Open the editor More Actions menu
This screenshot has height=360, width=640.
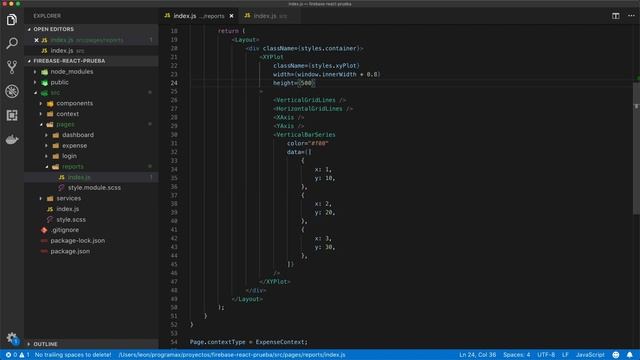pos(631,16)
